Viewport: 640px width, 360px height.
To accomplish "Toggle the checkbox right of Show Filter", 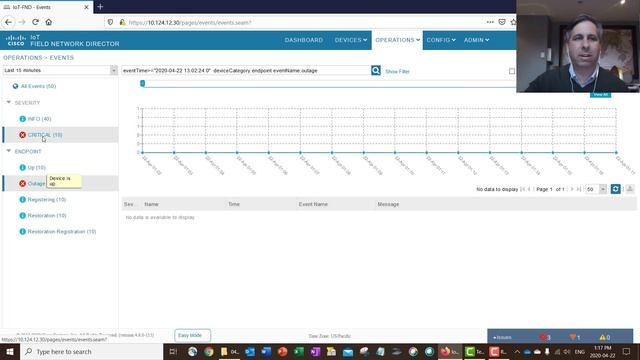I will click(512, 71).
